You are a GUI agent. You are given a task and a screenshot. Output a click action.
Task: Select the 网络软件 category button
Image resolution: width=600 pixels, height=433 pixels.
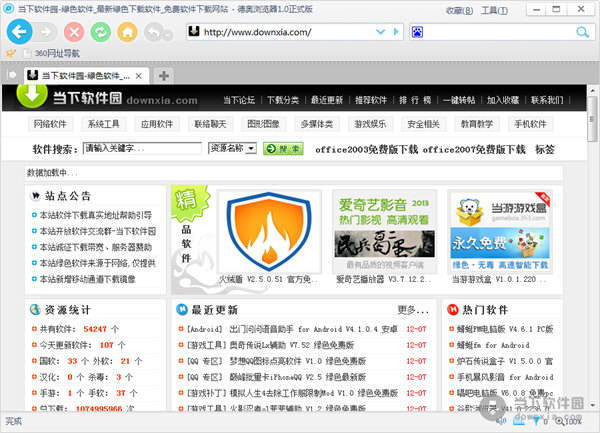(50, 124)
